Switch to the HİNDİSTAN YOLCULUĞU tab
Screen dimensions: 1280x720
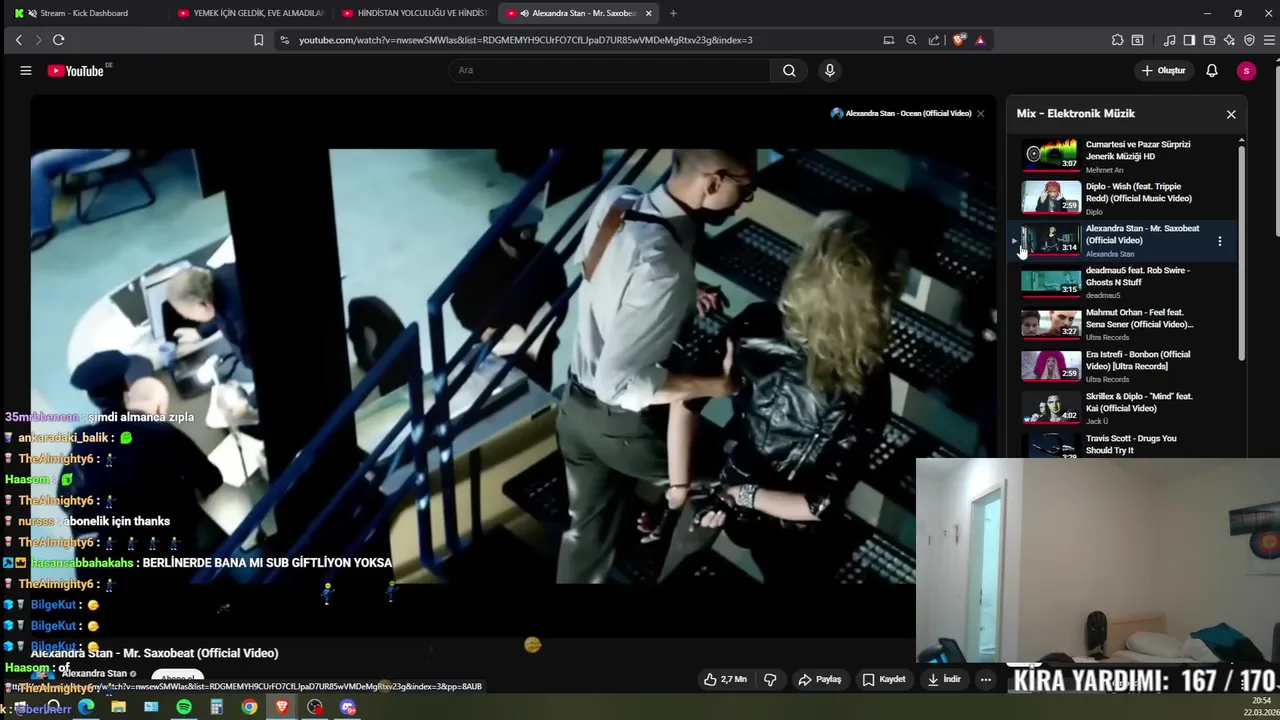tap(414, 13)
